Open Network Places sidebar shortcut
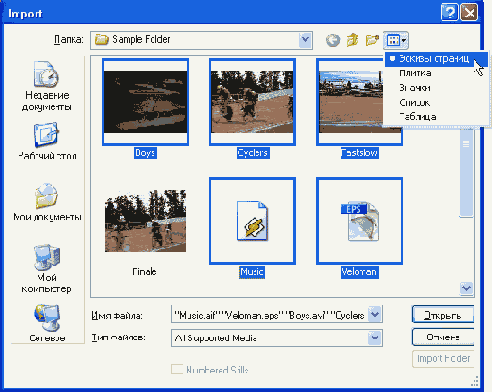Viewport: 492px width, 392px height. [47, 323]
